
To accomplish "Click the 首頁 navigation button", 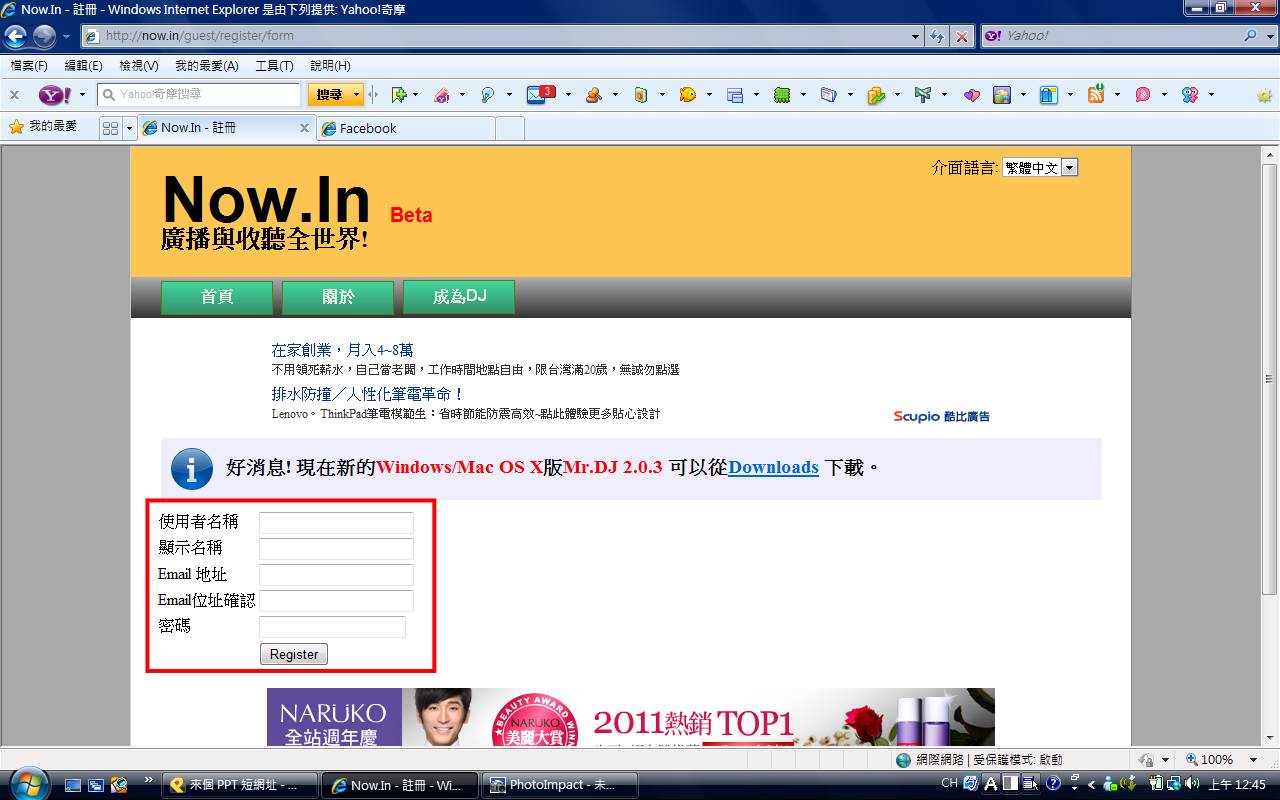I will coord(217,297).
